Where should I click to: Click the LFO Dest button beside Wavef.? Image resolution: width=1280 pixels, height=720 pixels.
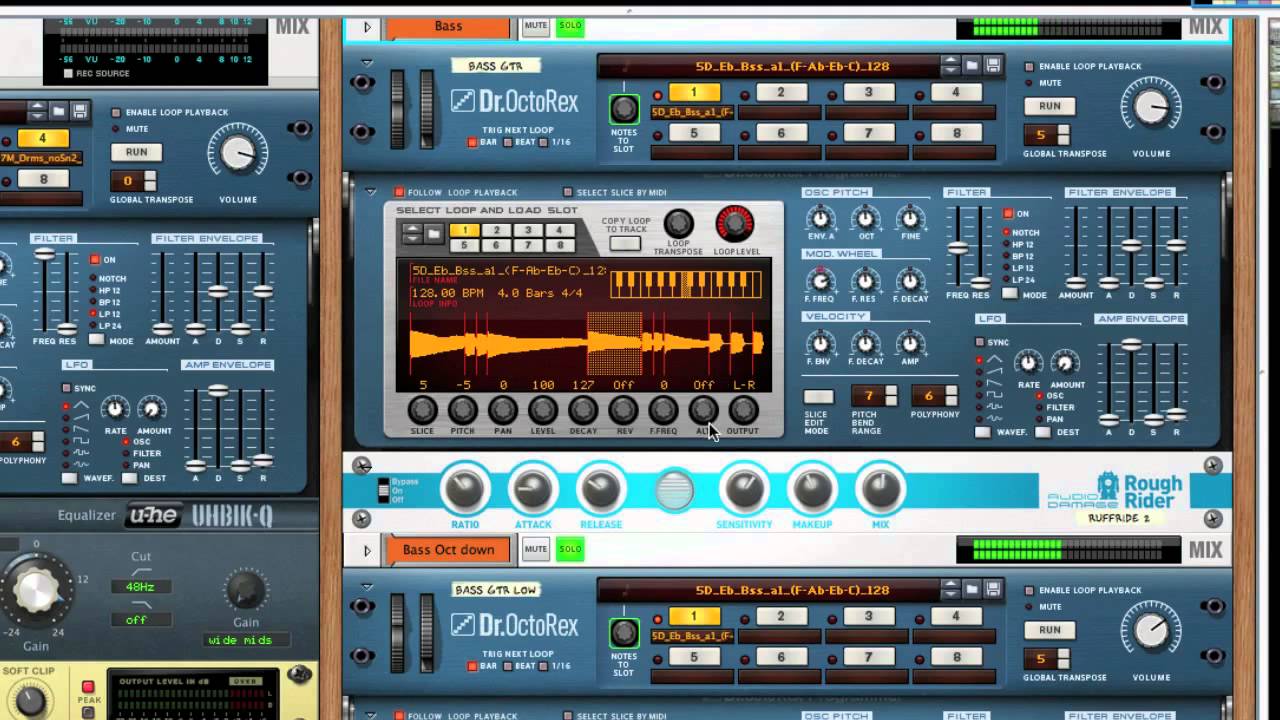(x=1043, y=432)
